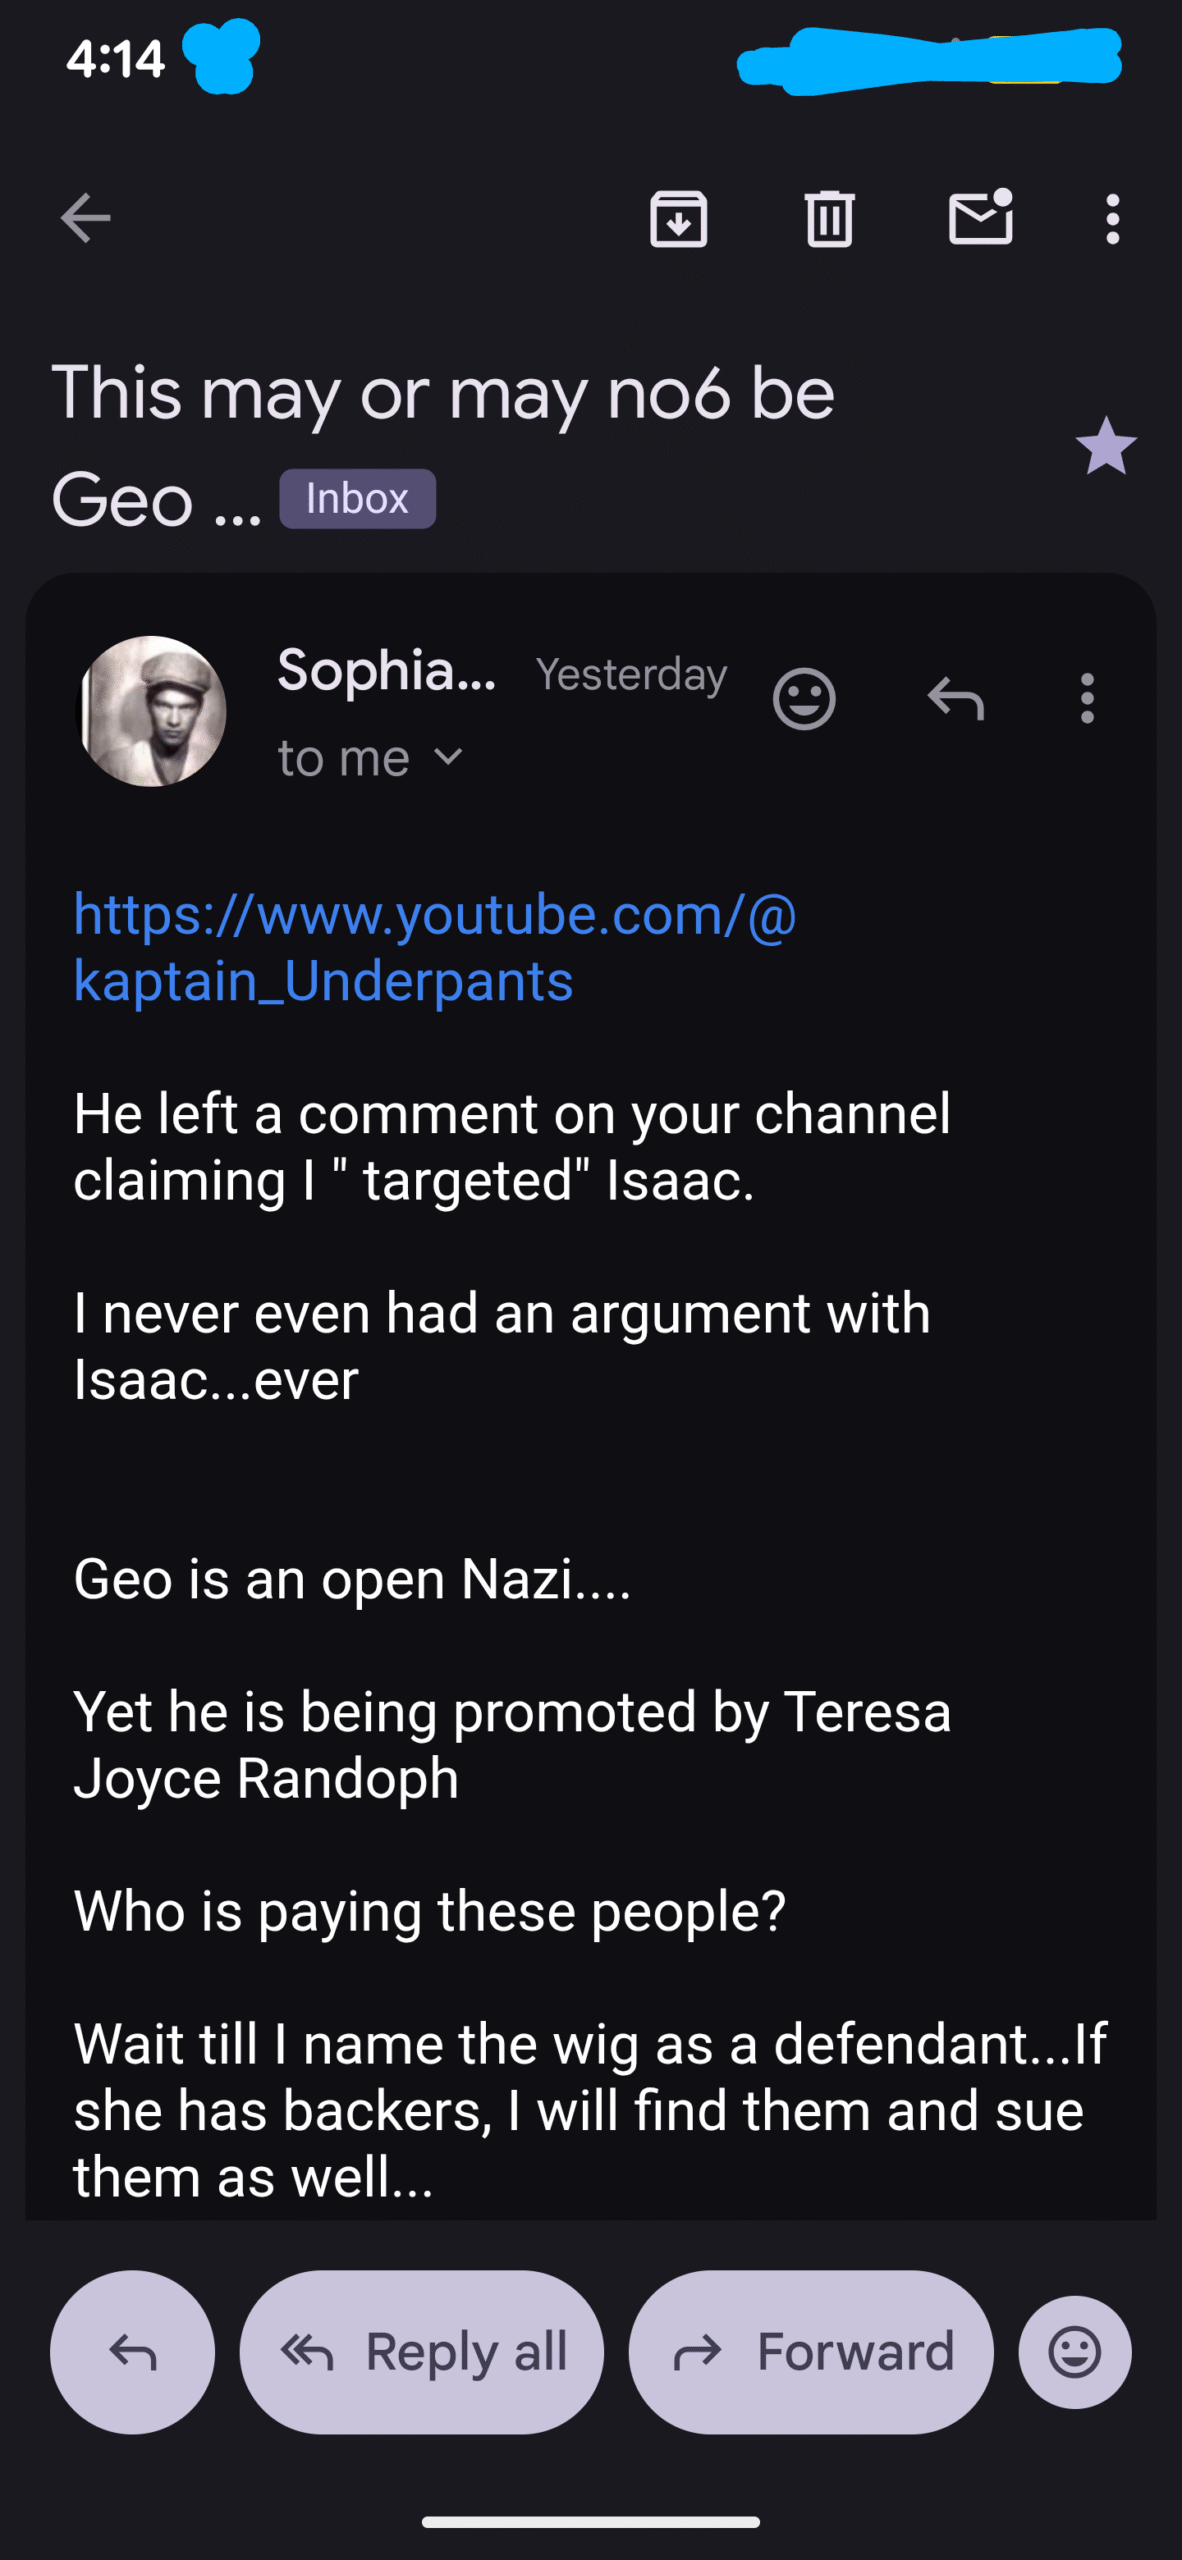This screenshot has width=1182, height=2560.
Task: Tap the bottom reply button
Action: [x=132, y=2352]
